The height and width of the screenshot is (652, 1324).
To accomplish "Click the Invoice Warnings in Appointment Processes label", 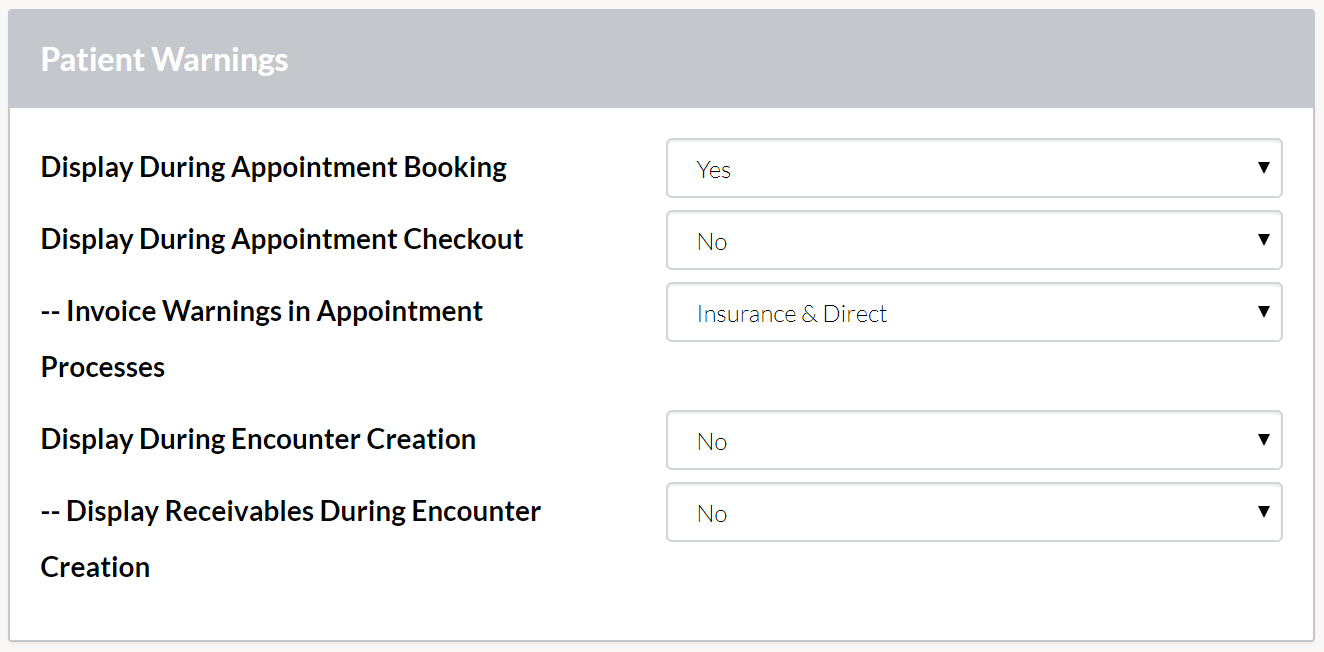I will pos(262,339).
